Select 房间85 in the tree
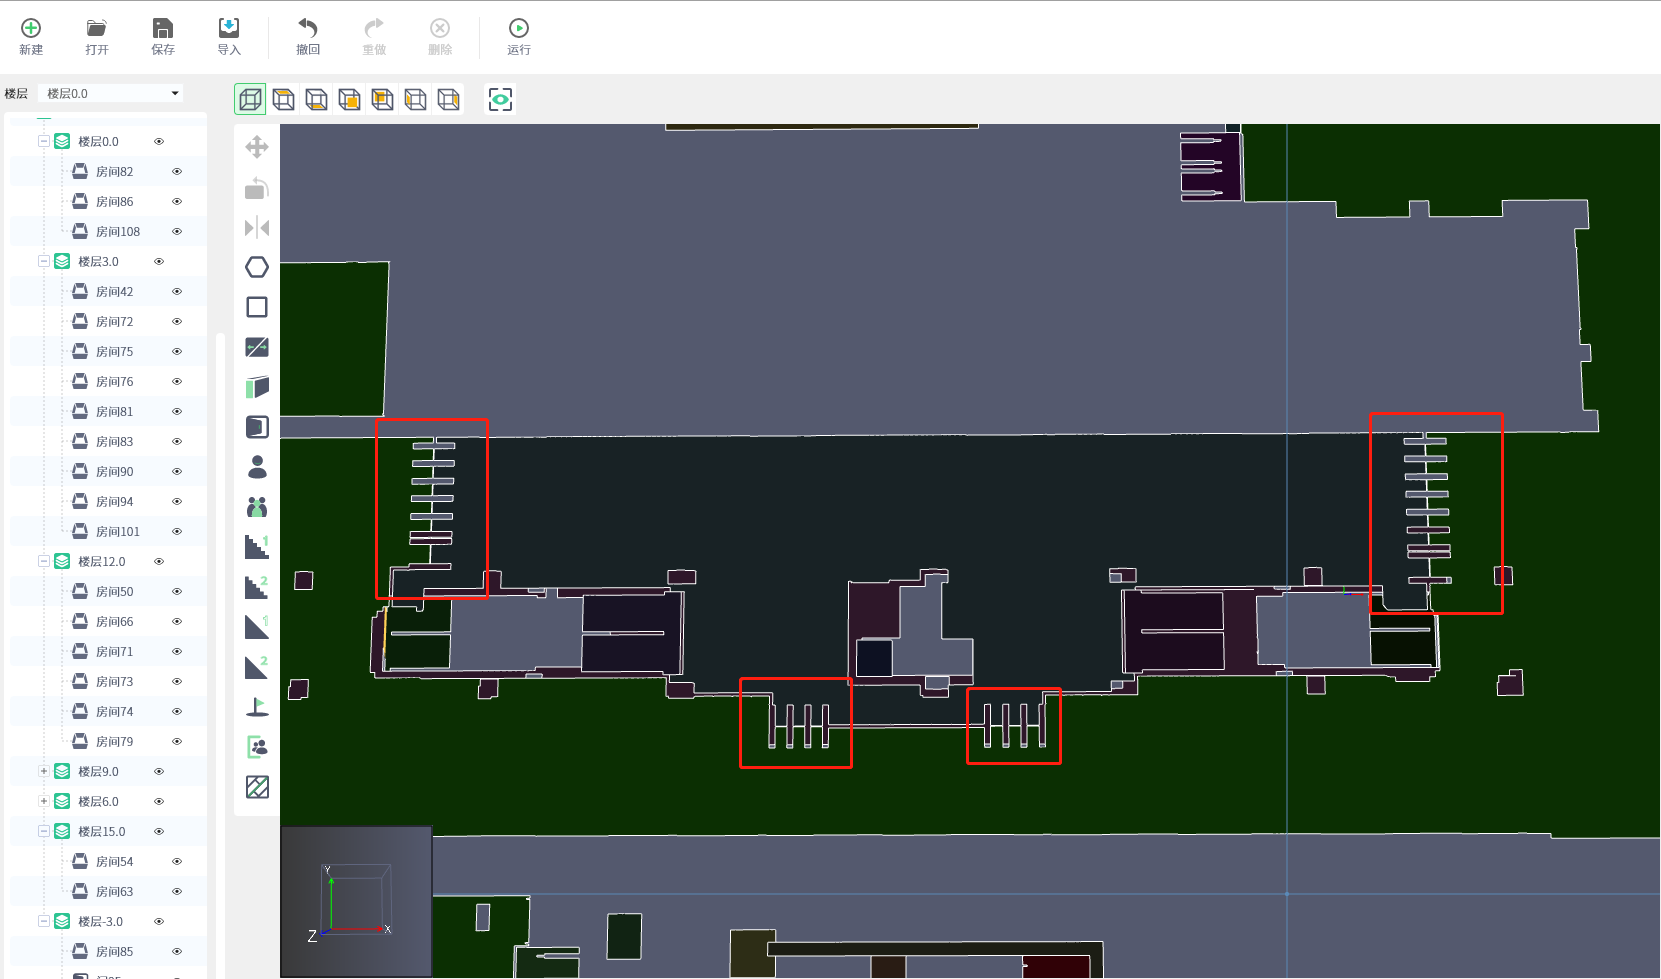This screenshot has width=1661, height=979. click(x=114, y=952)
